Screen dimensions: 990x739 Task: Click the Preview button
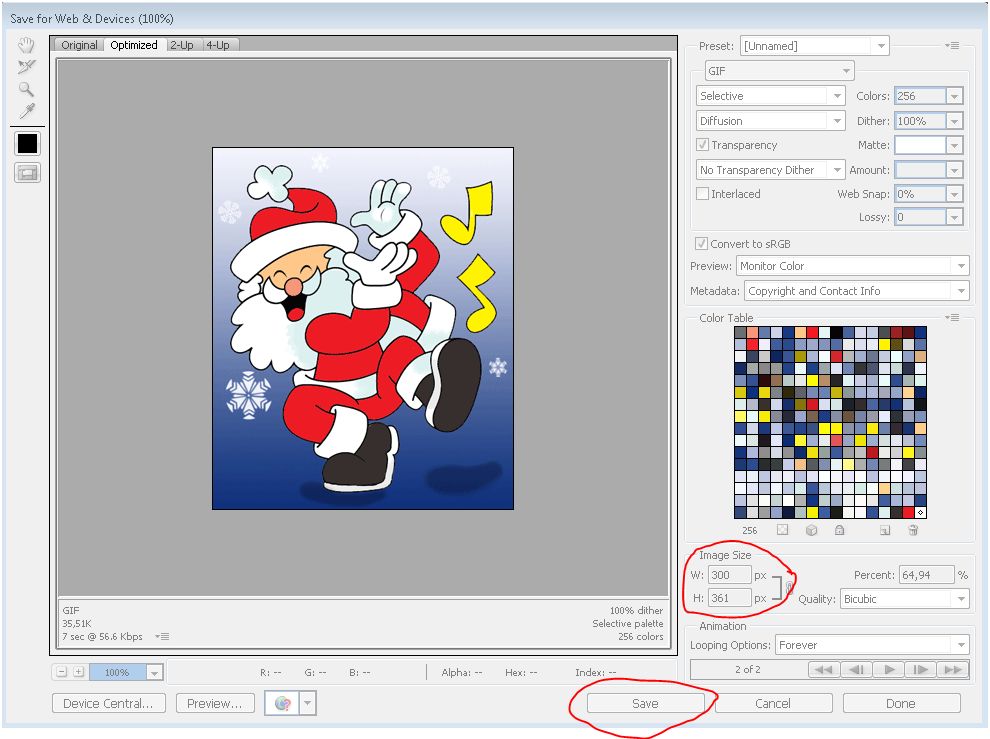[x=215, y=703]
